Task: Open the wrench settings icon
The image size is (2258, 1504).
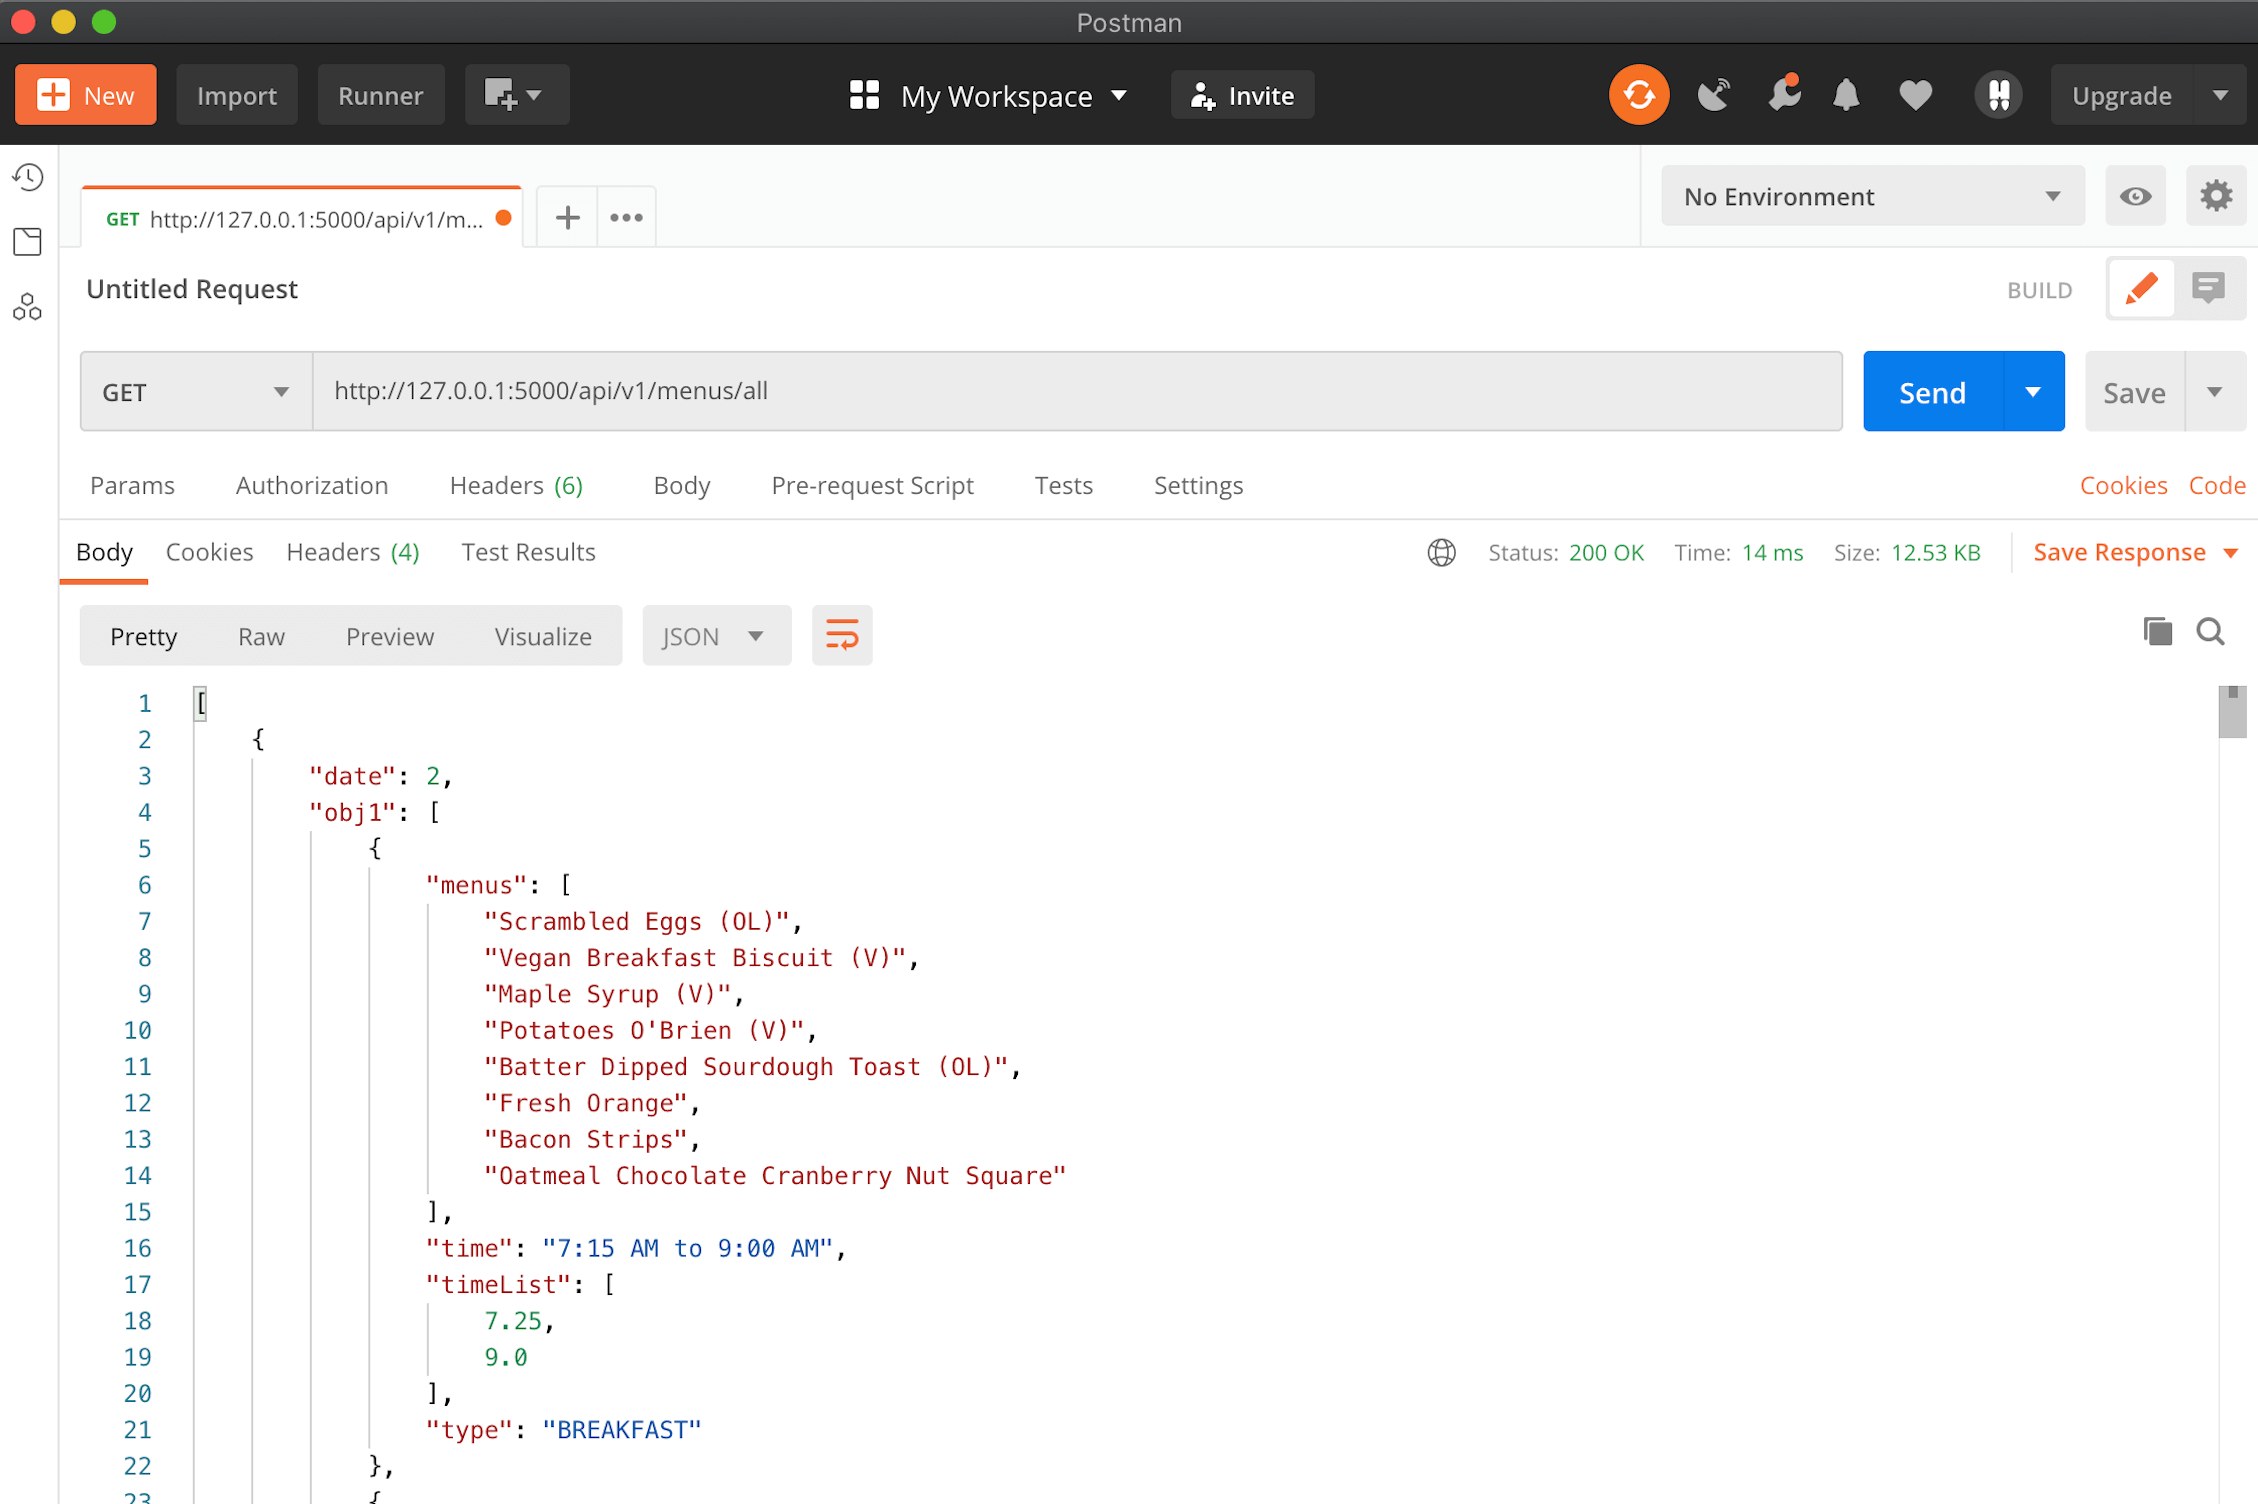Action: click(1783, 93)
